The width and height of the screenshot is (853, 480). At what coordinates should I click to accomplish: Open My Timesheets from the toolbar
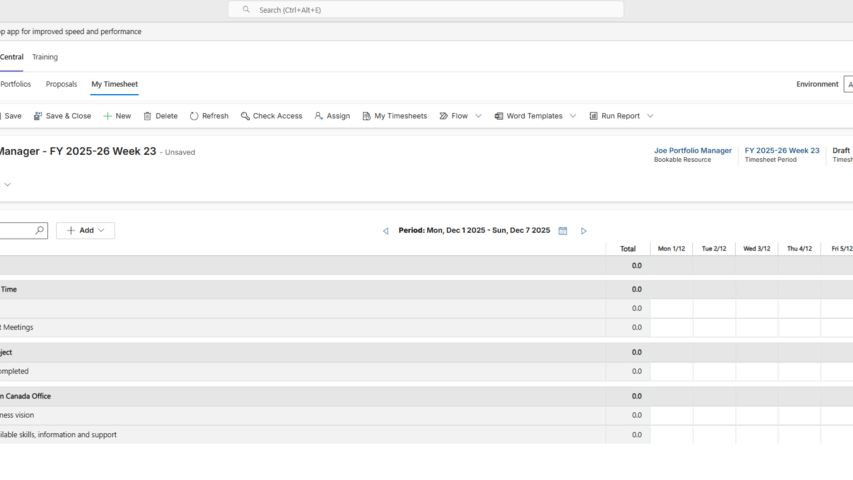click(x=394, y=116)
